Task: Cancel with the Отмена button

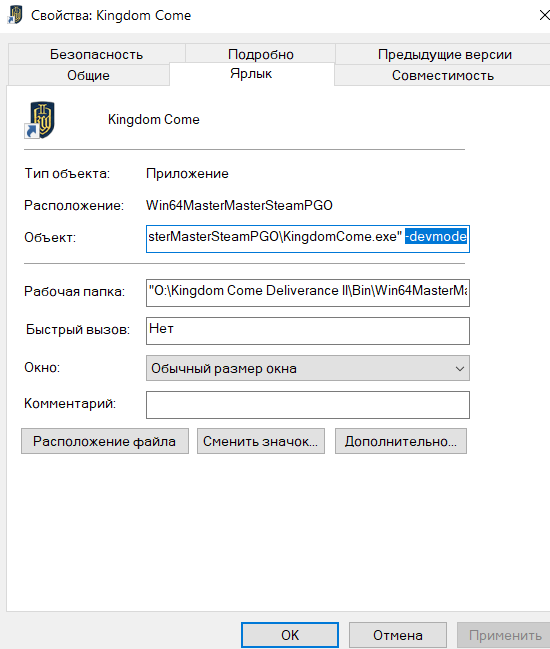Action: tap(398, 635)
